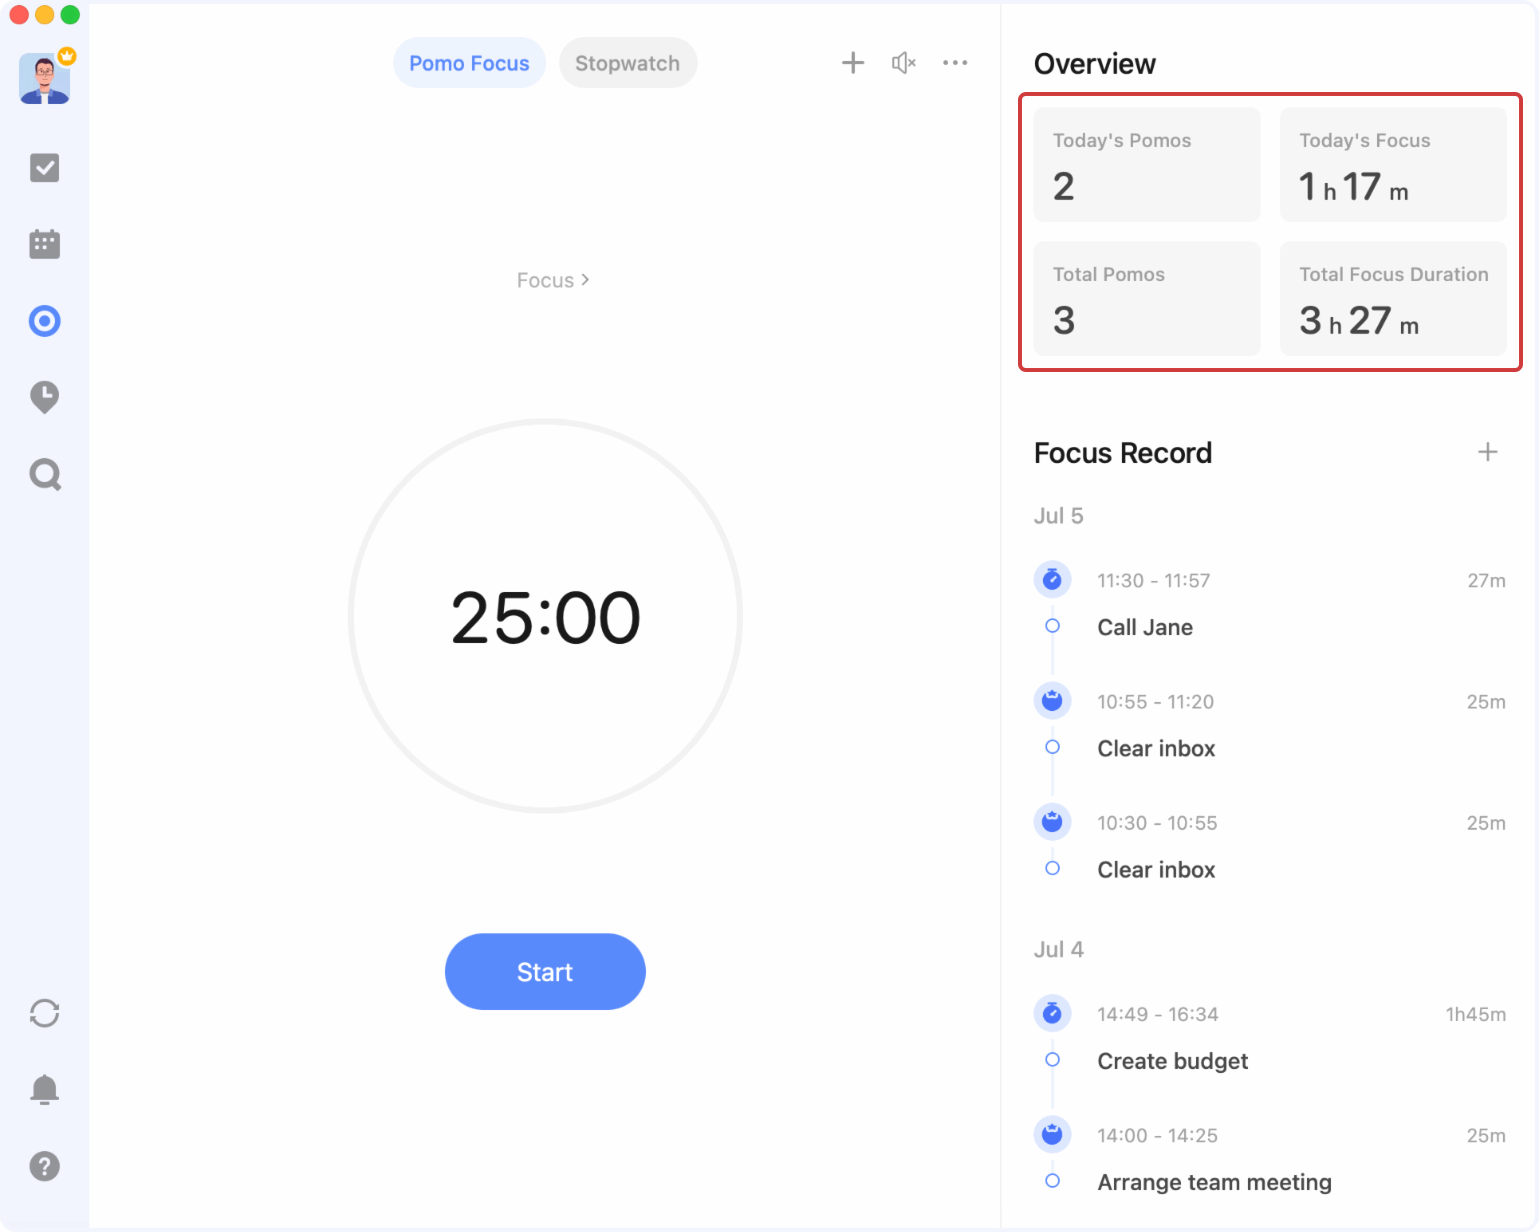Open the Habit clock icon in sidebar
Screen dimensions: 1539x1232
[45, 397]
